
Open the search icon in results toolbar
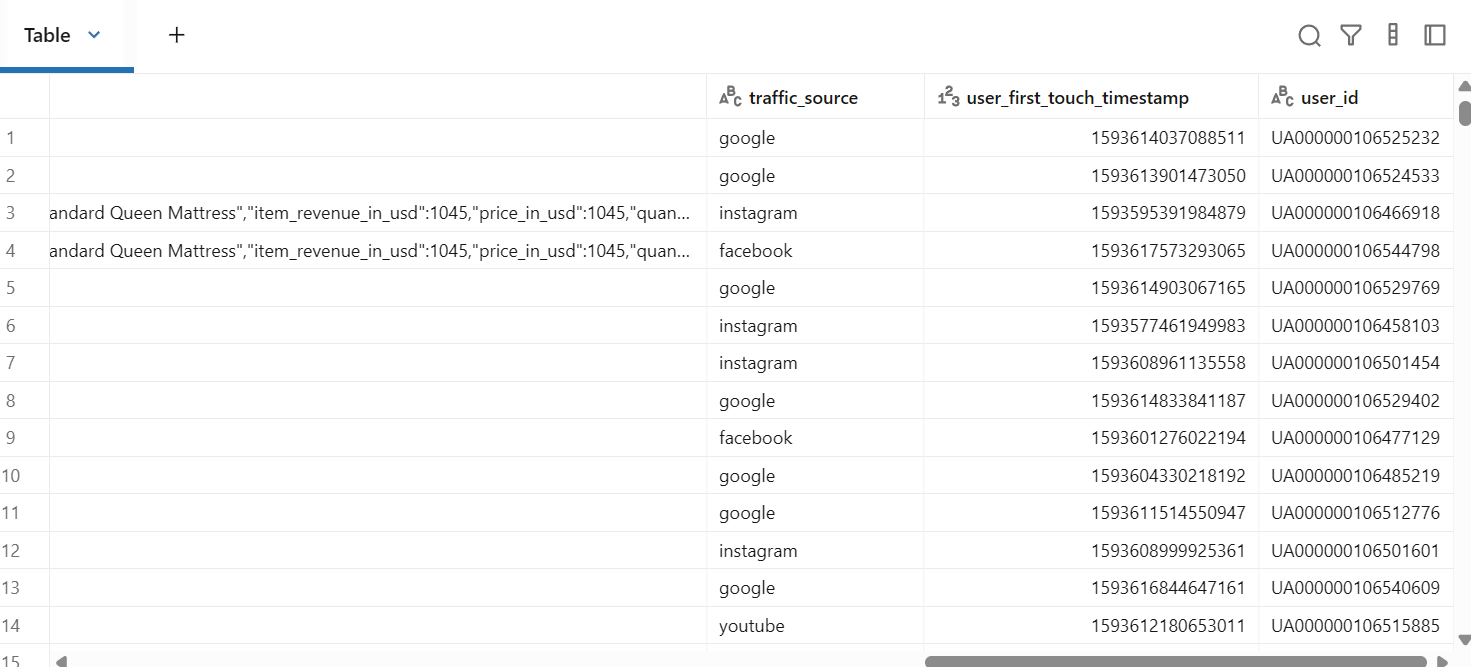(x=1309, y=36)
